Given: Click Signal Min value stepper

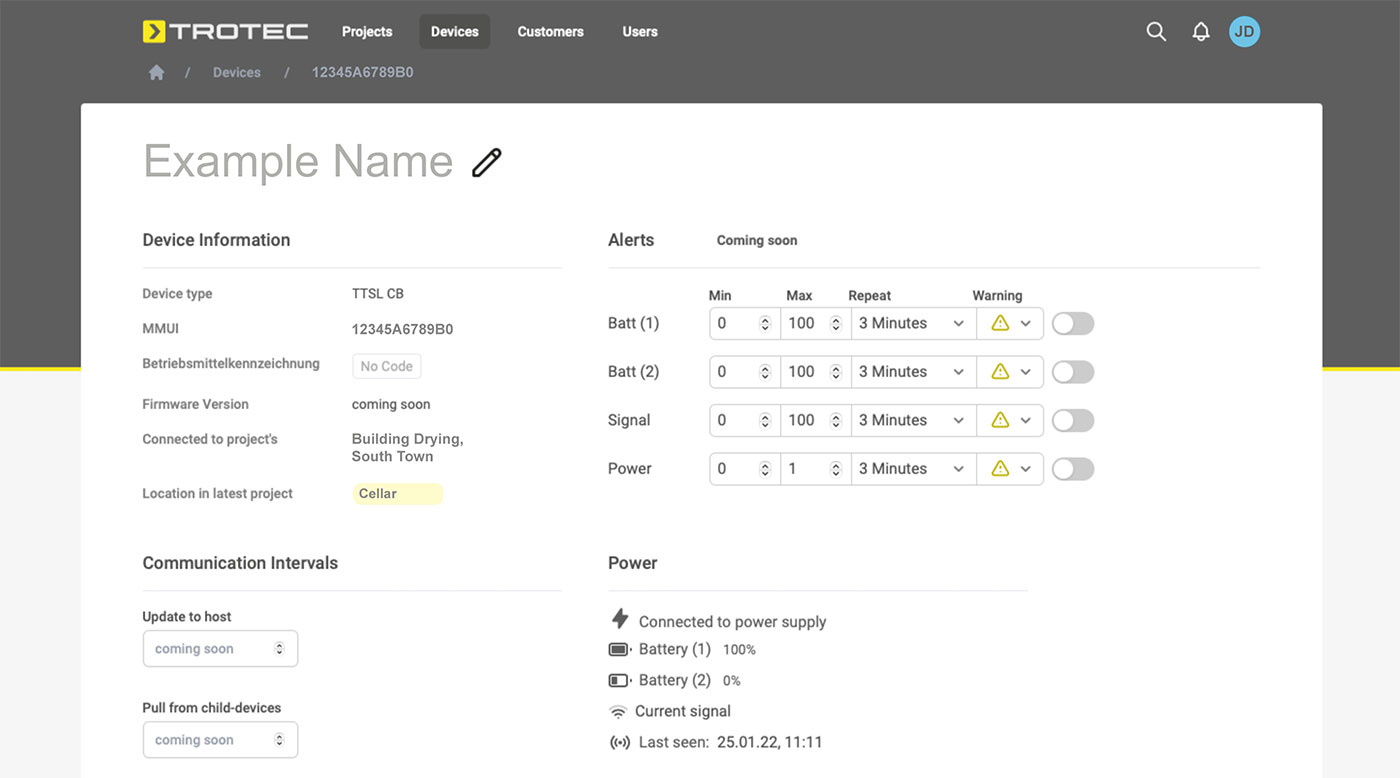Looking at the screenshot, I should 765,420.
